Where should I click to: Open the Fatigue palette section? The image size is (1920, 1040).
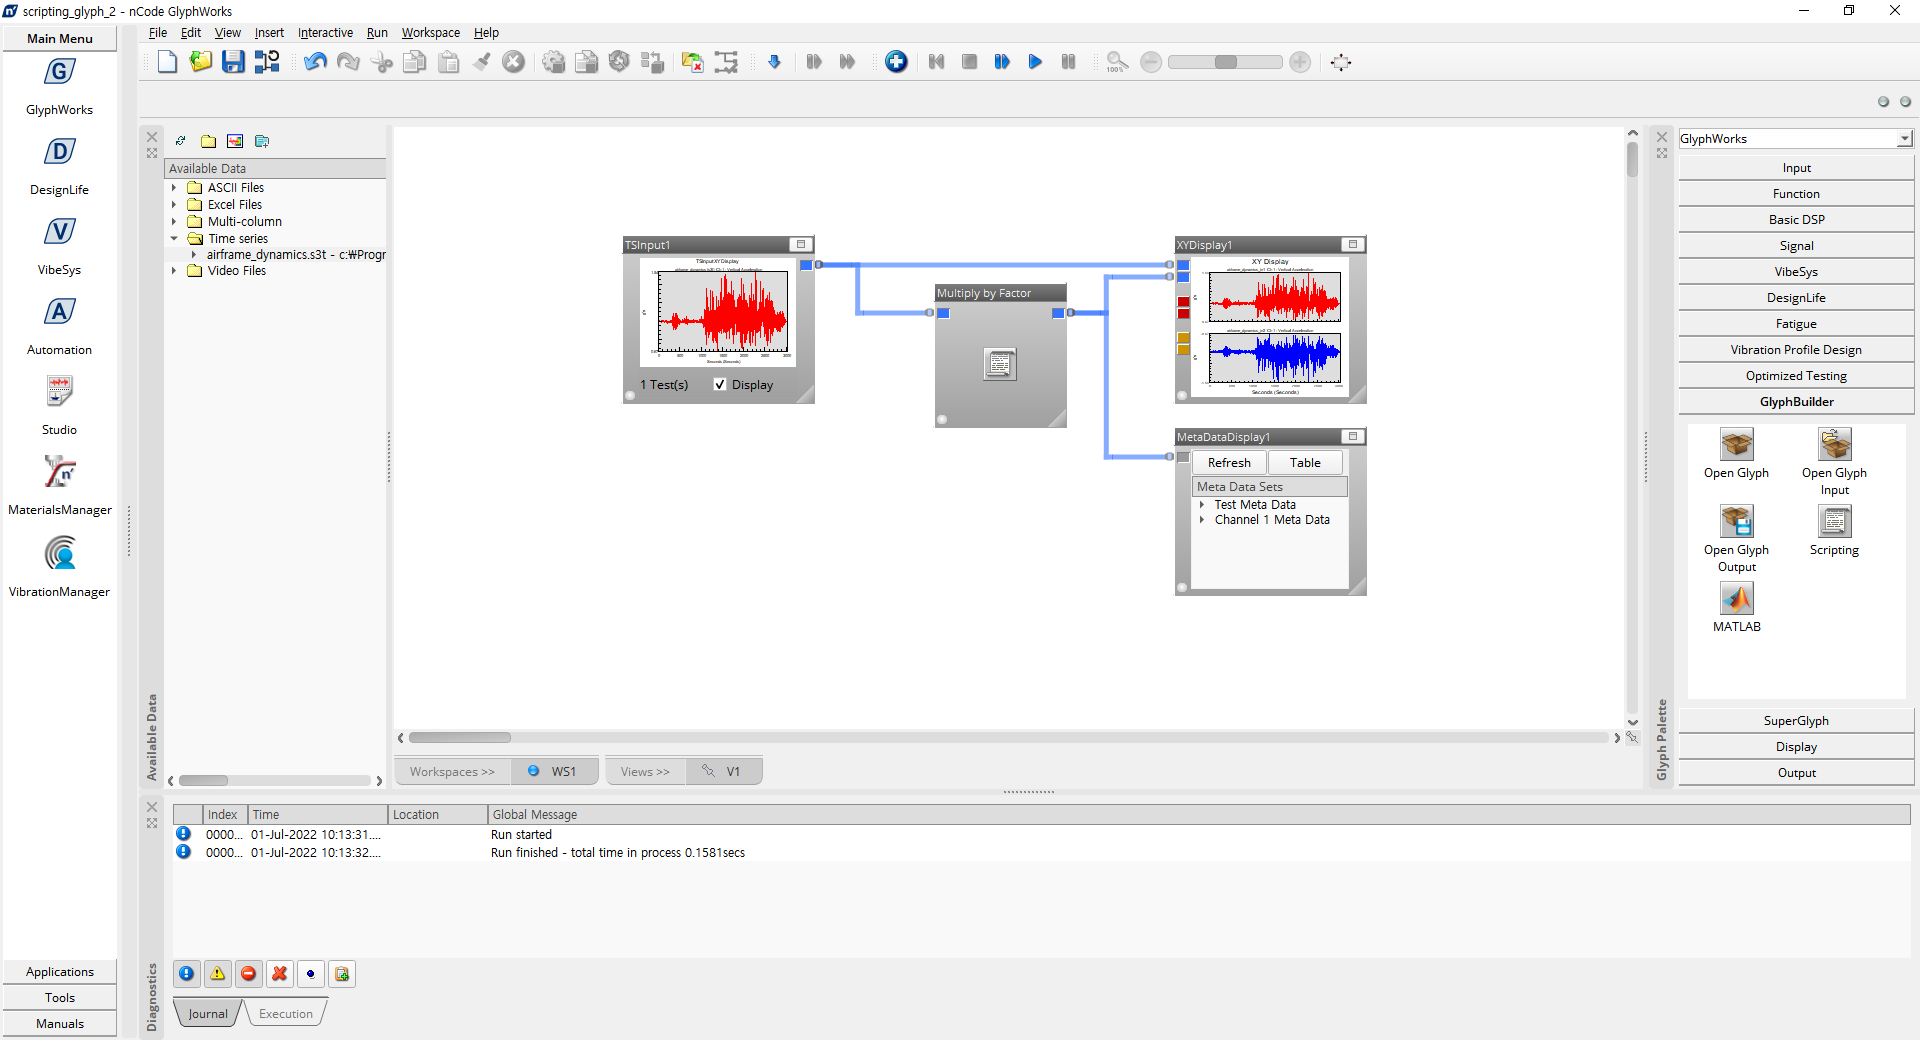(1796, 324)
